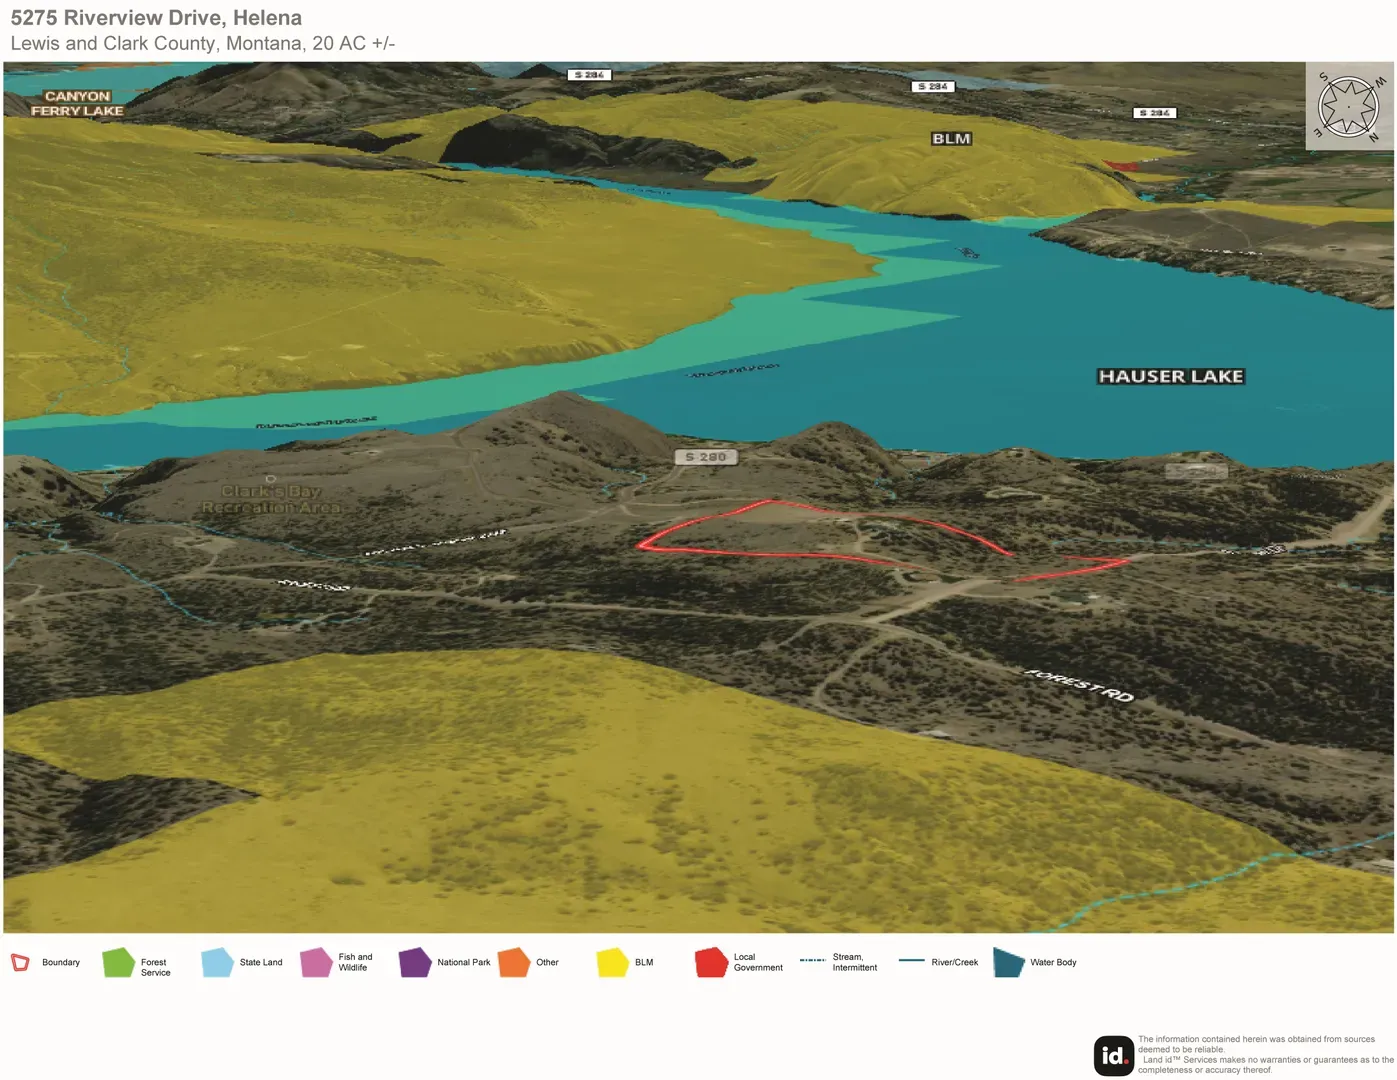Screen dimensions: 1397x1080
Task: Click the 5275 Riverview Drive, Helena title
Action: click(x=156, y=18)
